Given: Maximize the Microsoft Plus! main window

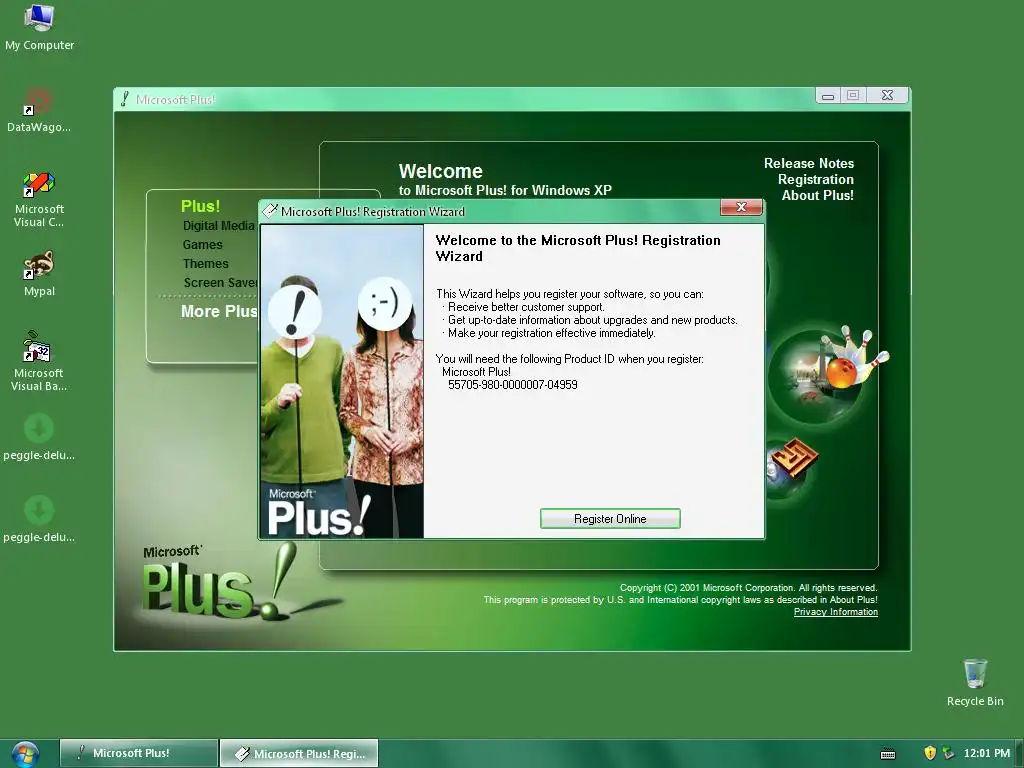Looking at the screenshot, I should coord(853,95).
